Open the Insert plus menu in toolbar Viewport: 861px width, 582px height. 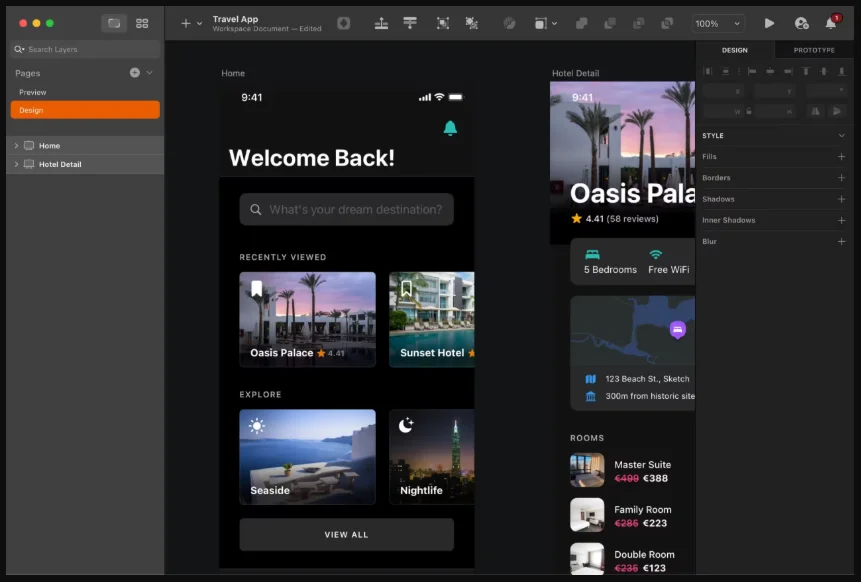(x=186, y=23)
